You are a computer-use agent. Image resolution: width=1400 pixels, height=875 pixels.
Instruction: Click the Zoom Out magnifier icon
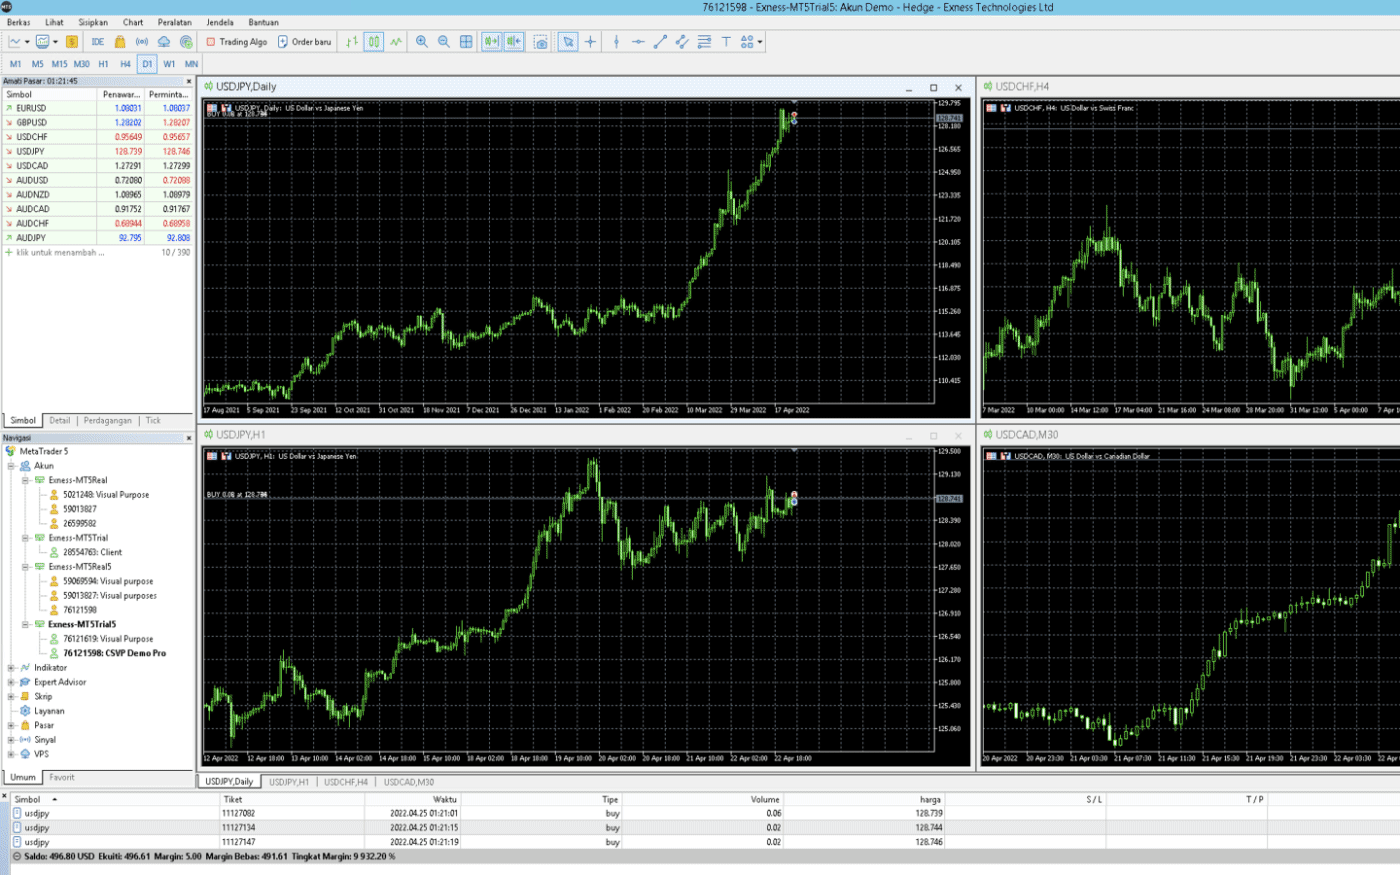click(444, 42)
